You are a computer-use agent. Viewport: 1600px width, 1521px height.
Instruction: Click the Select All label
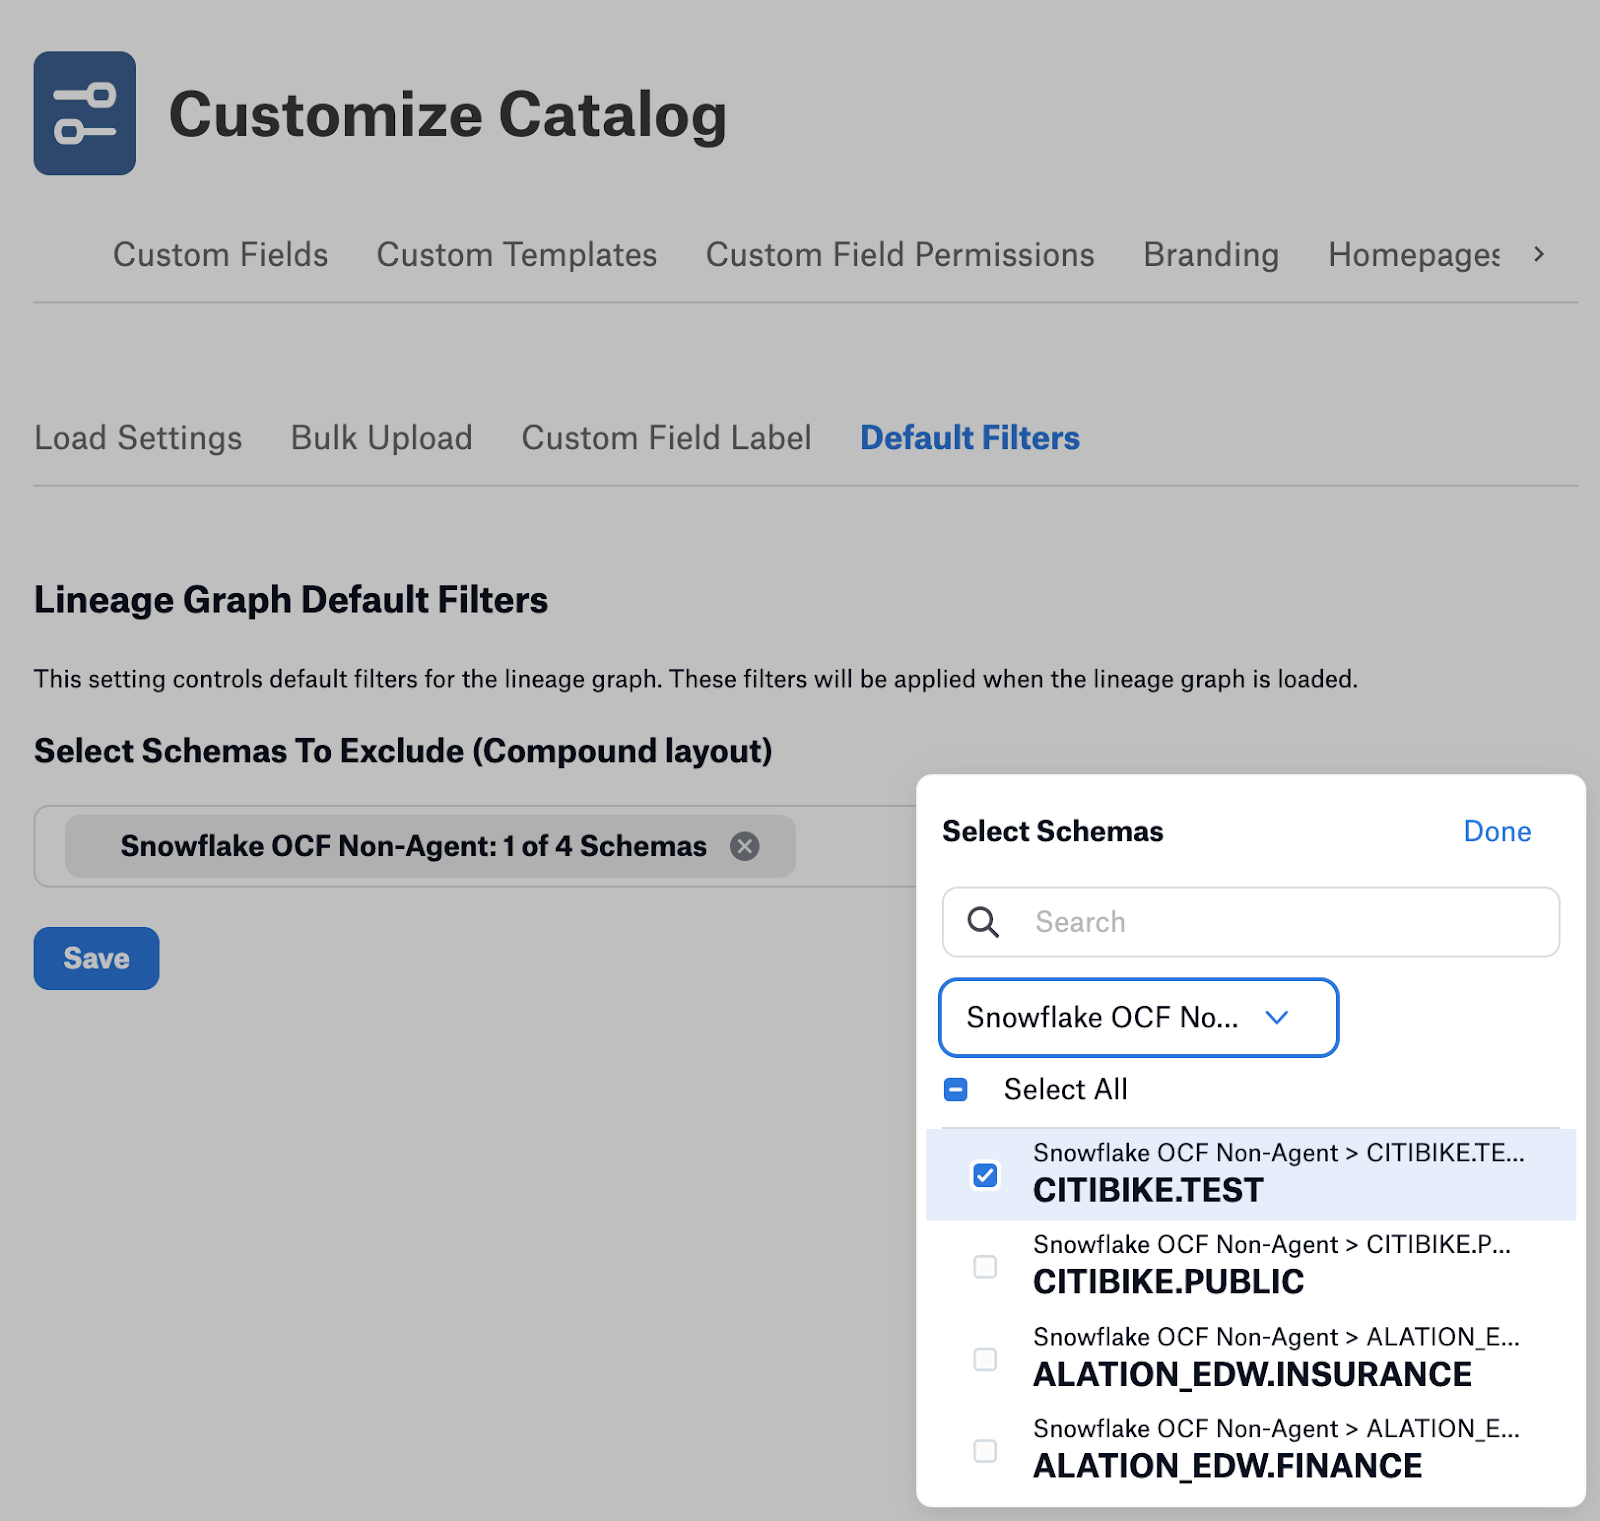point(1065,1089)
